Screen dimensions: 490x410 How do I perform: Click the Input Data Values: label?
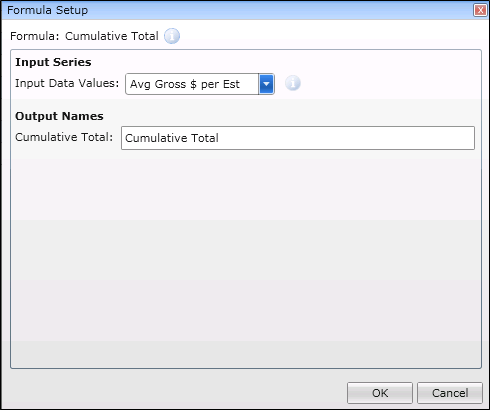pyautogui.click(x=67, y=83)
